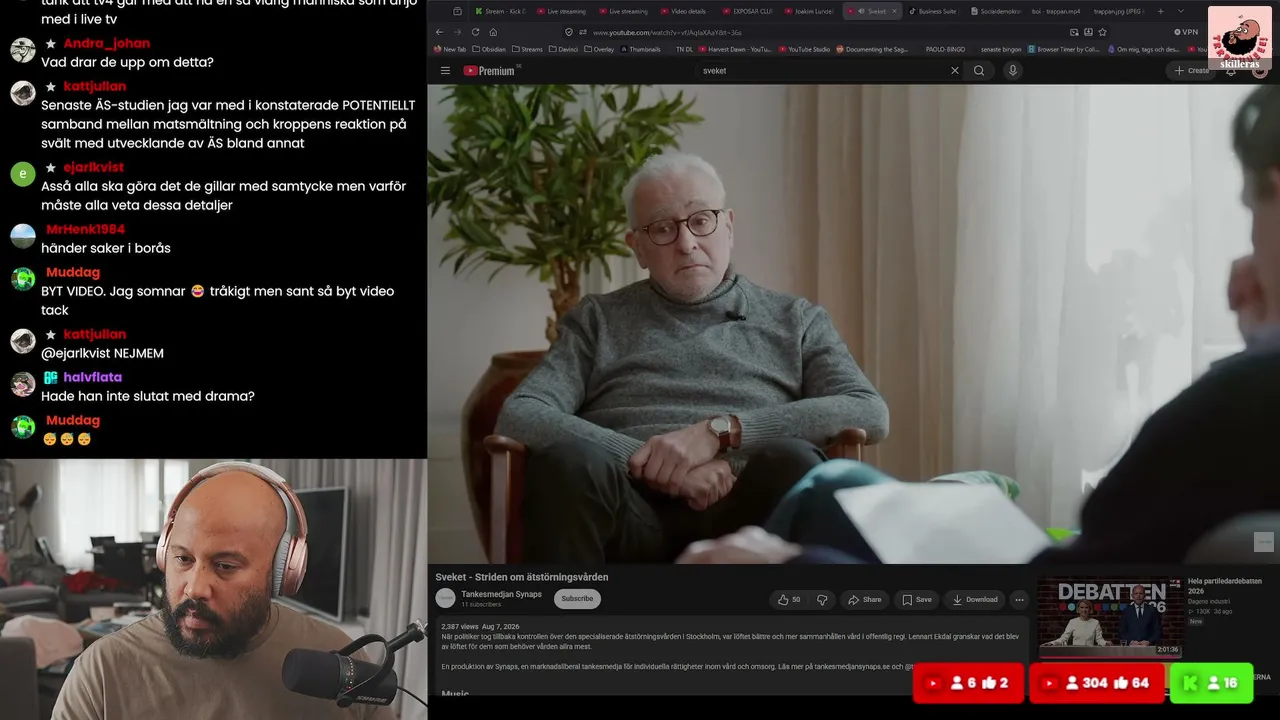Open the Streams bookmarks folder
This screenshot has height=720, width=1280.
point(527,49)
